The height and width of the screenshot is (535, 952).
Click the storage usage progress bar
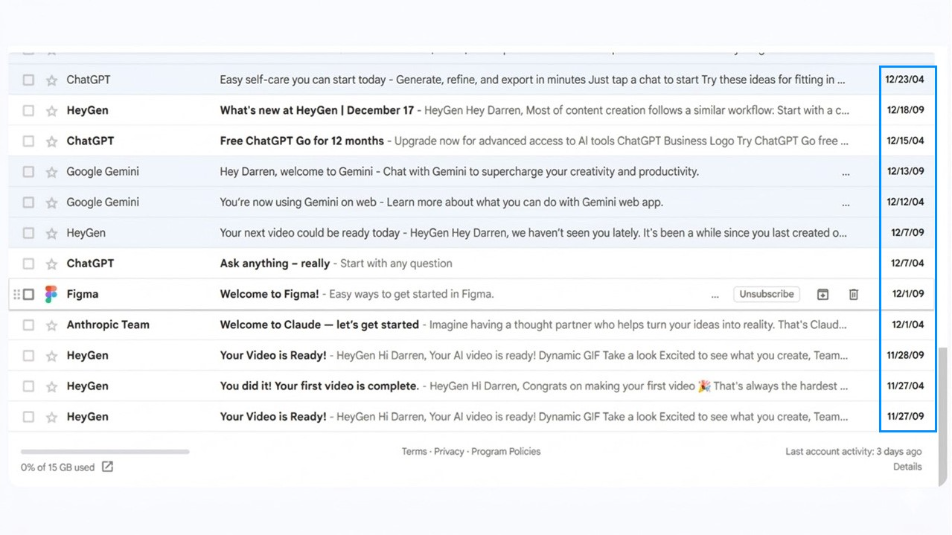(x=105, y=452)
